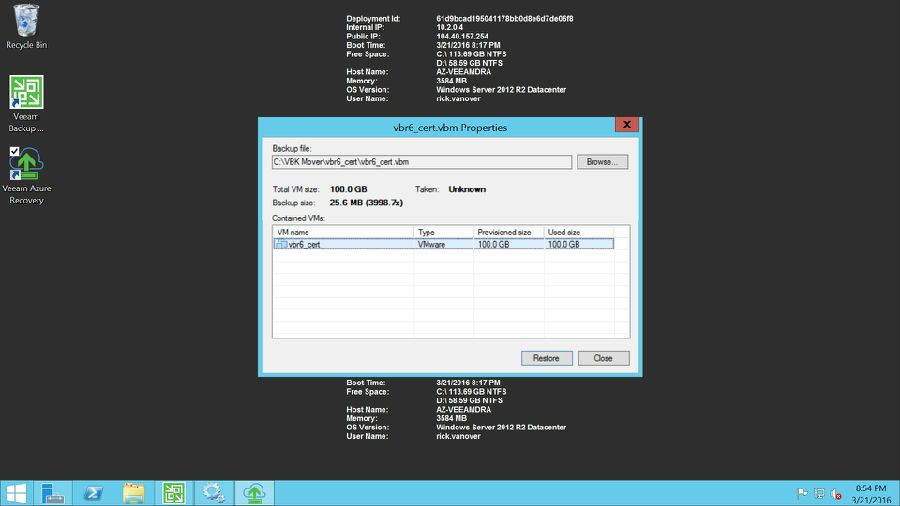Viewport: 900px width, 506px height.
Task: Click the 100.0 GB used size cell
Action: point(564,244)
